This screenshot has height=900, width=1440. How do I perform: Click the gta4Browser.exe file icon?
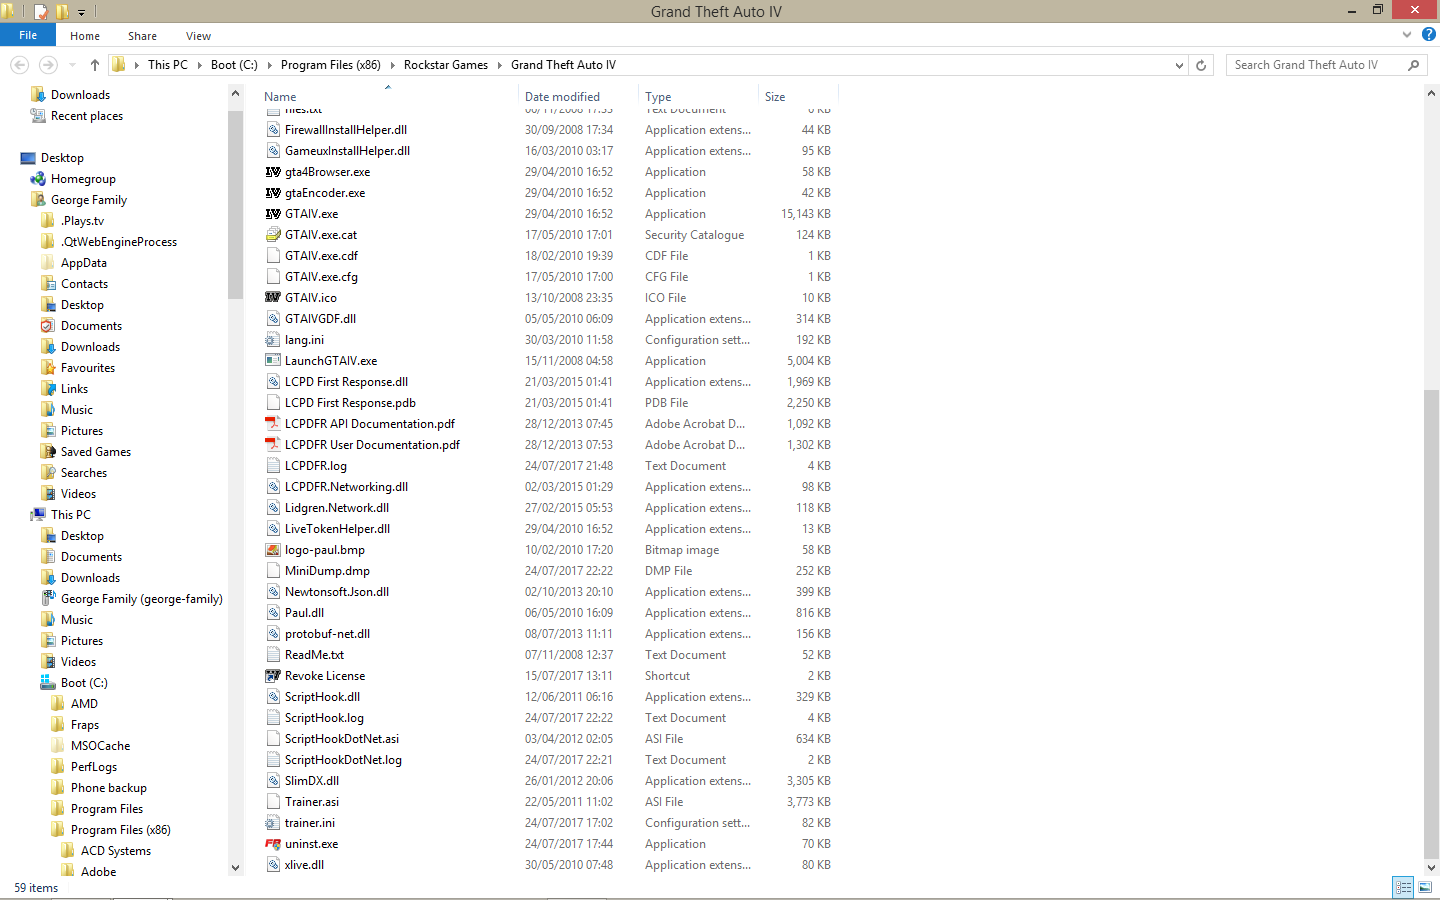272,172
